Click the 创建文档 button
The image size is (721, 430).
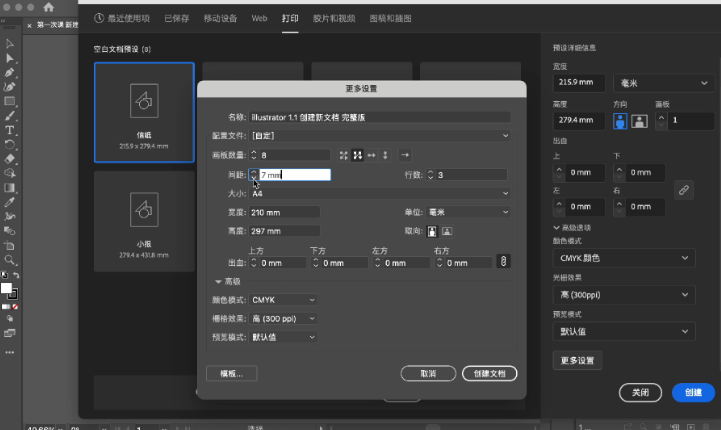490,373
